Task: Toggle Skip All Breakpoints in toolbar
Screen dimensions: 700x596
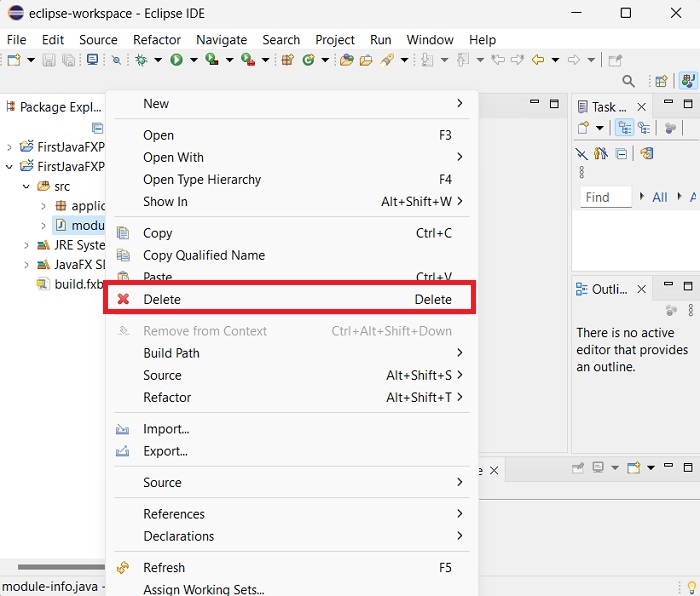Action: coord(117,60)
